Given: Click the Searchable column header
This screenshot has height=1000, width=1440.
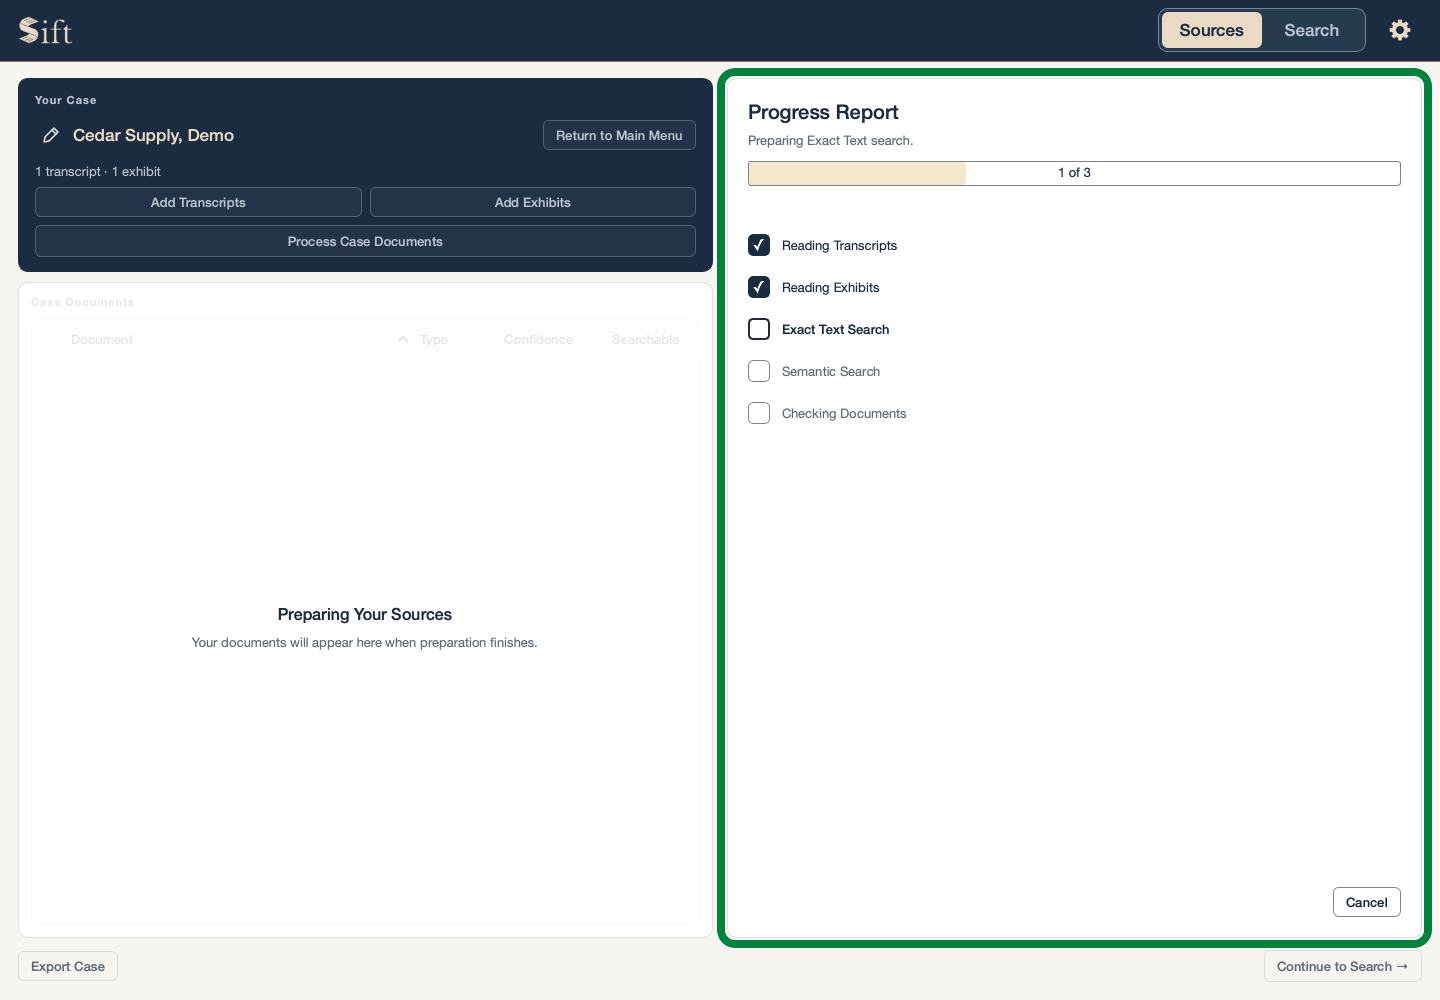Looking at the screenshot, I should (645, 340).
